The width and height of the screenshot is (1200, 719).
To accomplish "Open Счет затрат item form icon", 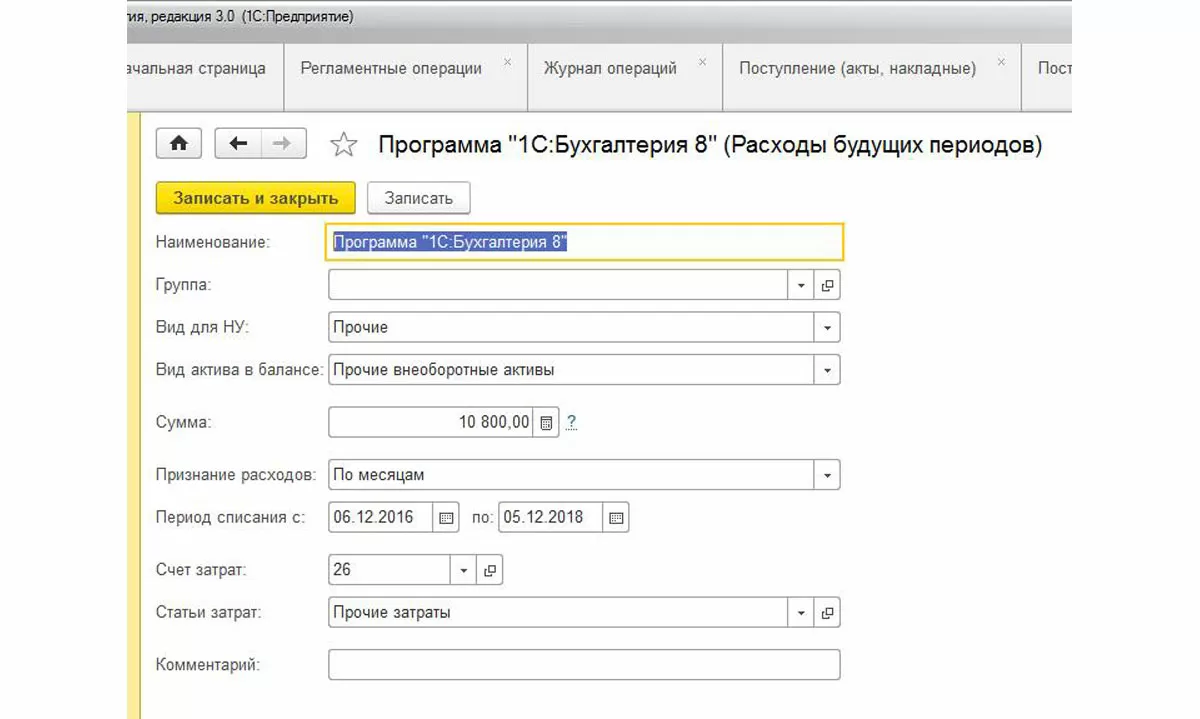I will (490, 570).
